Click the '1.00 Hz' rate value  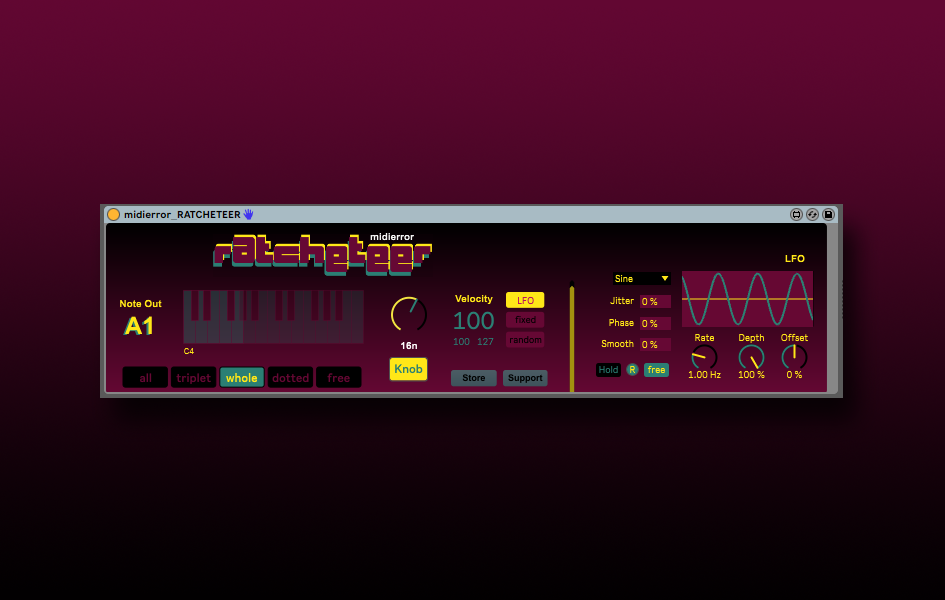(705, 375)
